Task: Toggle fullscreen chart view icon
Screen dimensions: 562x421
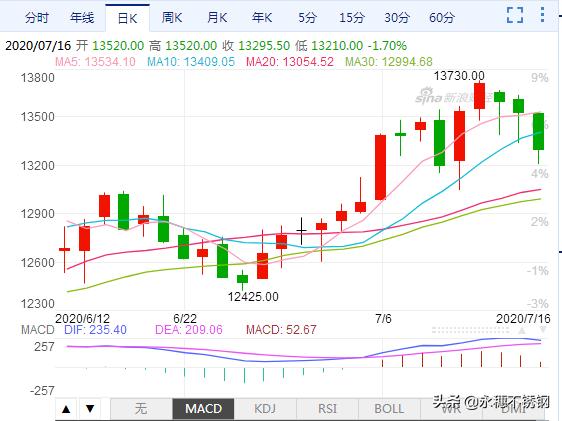Action: pyautogui.click(x=515, y=15)
